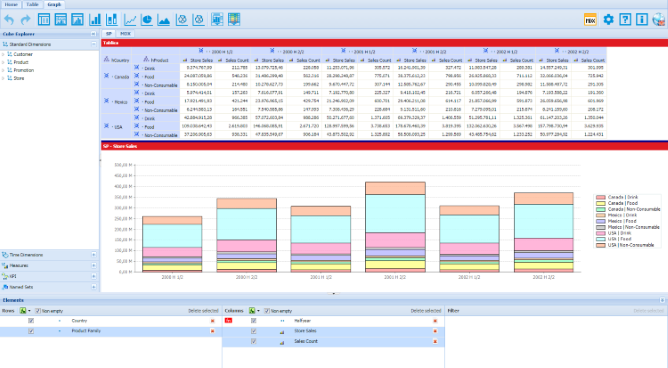Image resolution: width=668 pixels, height=368 pixels.
Task: Select the line chart icon in toolbar
Action: click(x=130, y=20)
